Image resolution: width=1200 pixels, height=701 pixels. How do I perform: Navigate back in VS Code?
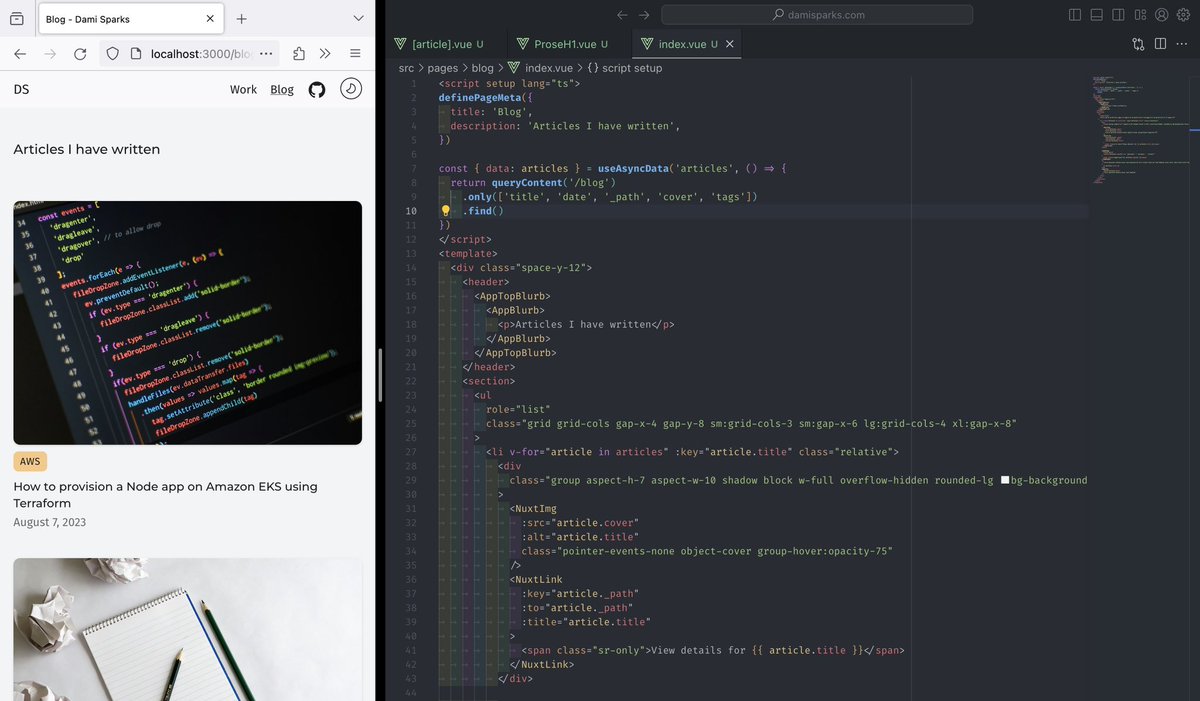point(622,15)
